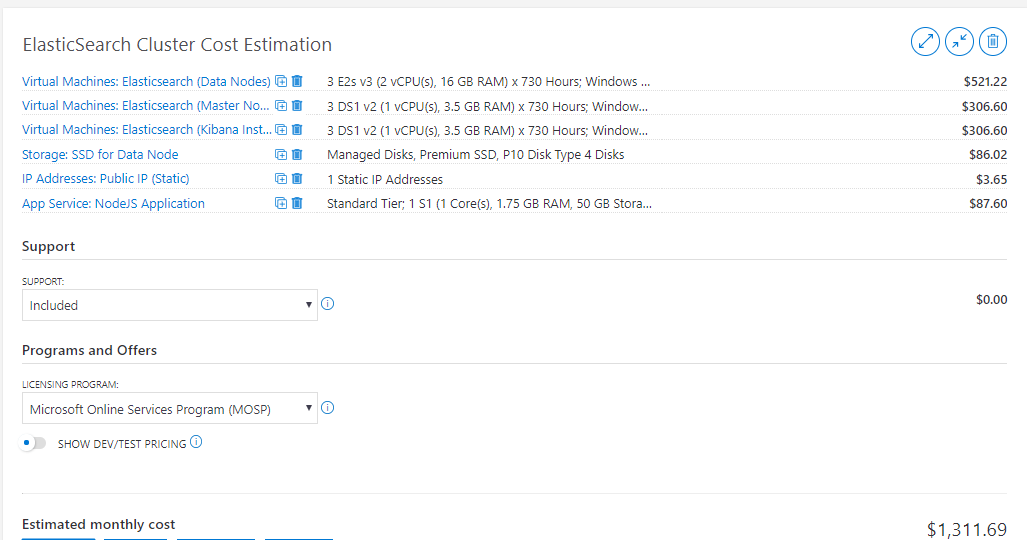Image resolution: width=1027 pixels, height=540 pixels.
Task: Open Storage: SSD for Data Node link
Action: coord(100,155)
